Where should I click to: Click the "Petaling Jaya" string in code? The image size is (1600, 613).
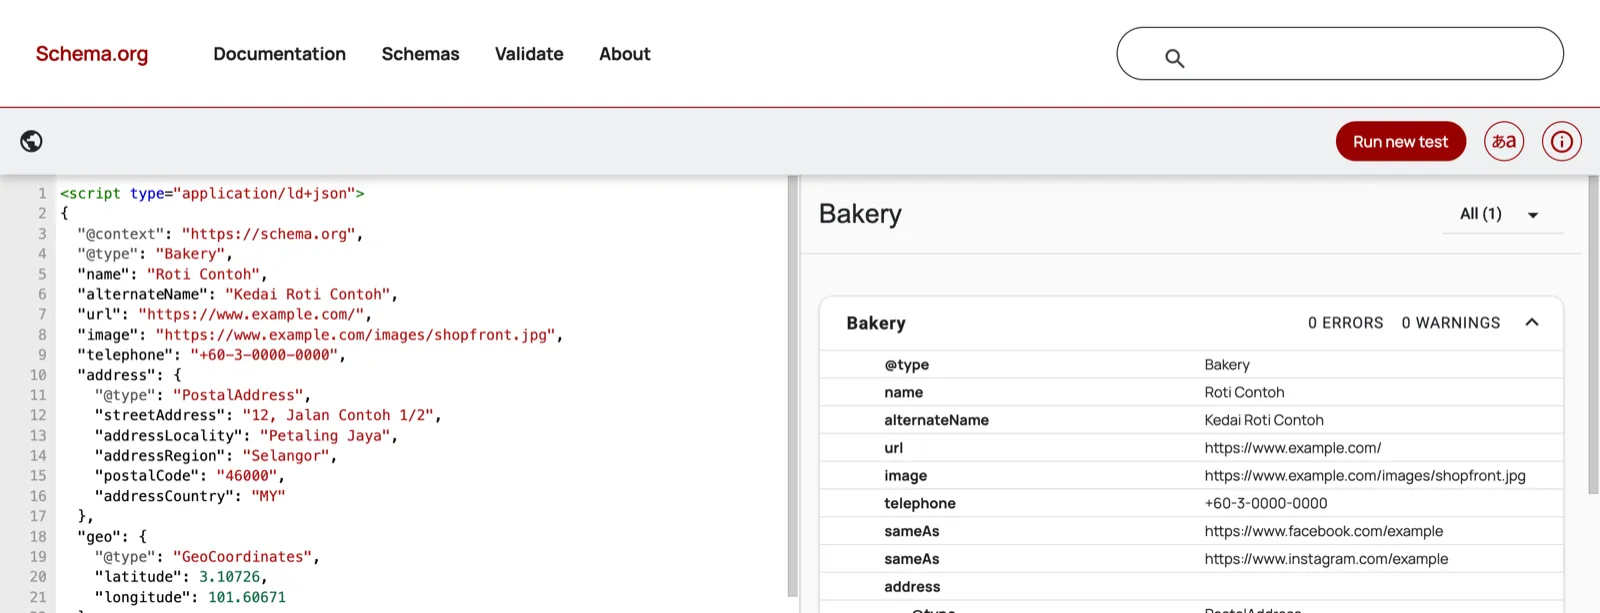[325, 435]
